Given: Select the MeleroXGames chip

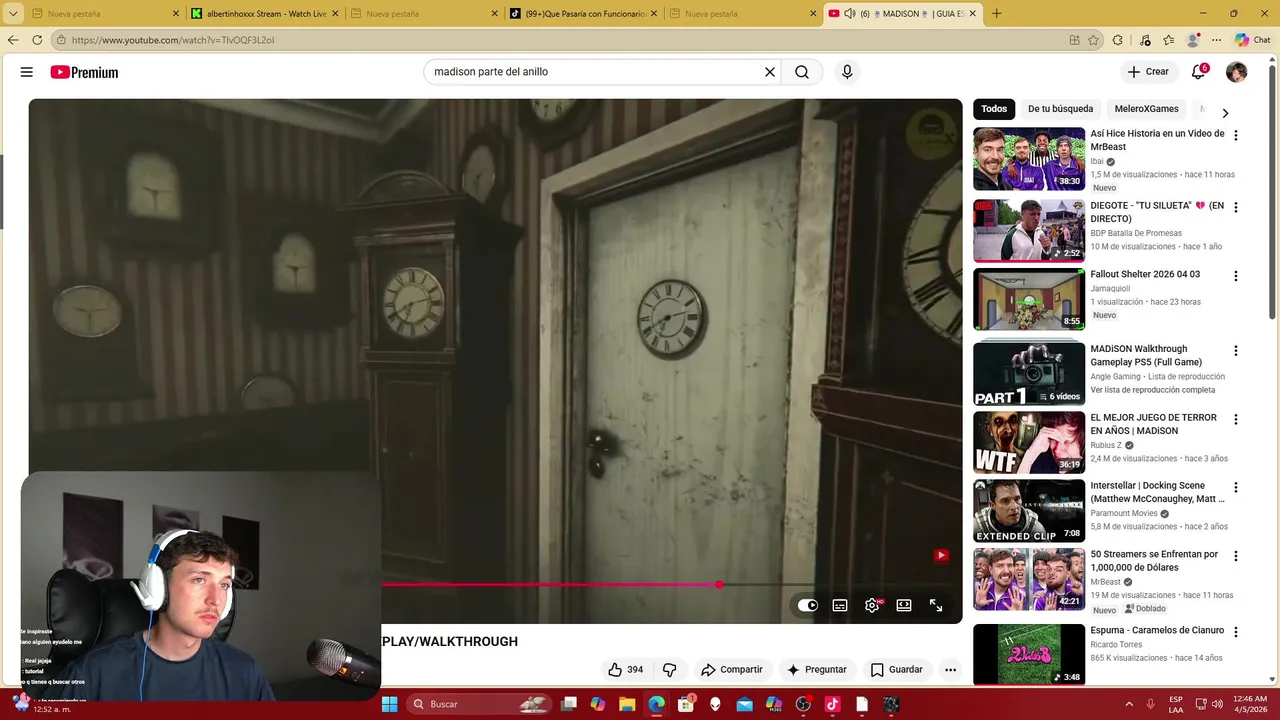Looking at the screenshot, I should pyautogui.click(x=1147, y=109).
